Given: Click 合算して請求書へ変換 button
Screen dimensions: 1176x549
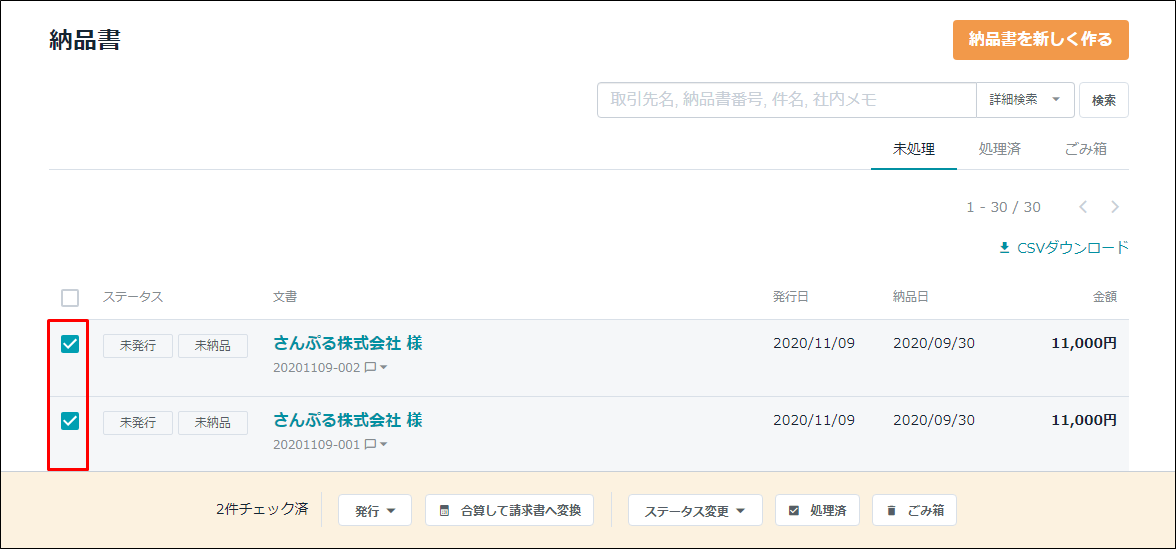Looking at the screenshot, I should [x=508, y=511].
